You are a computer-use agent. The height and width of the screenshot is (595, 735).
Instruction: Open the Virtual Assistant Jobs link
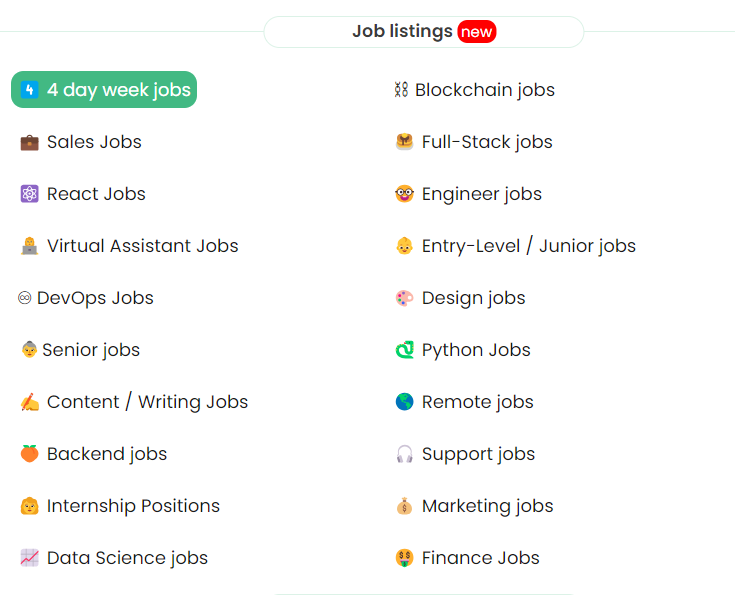click(142, 246)
